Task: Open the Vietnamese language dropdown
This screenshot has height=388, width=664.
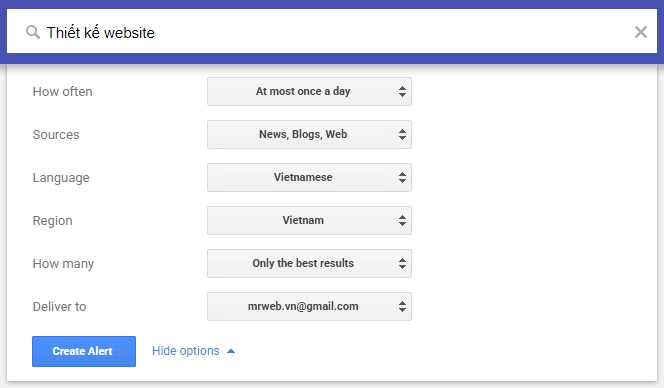Action: point(309,177)
